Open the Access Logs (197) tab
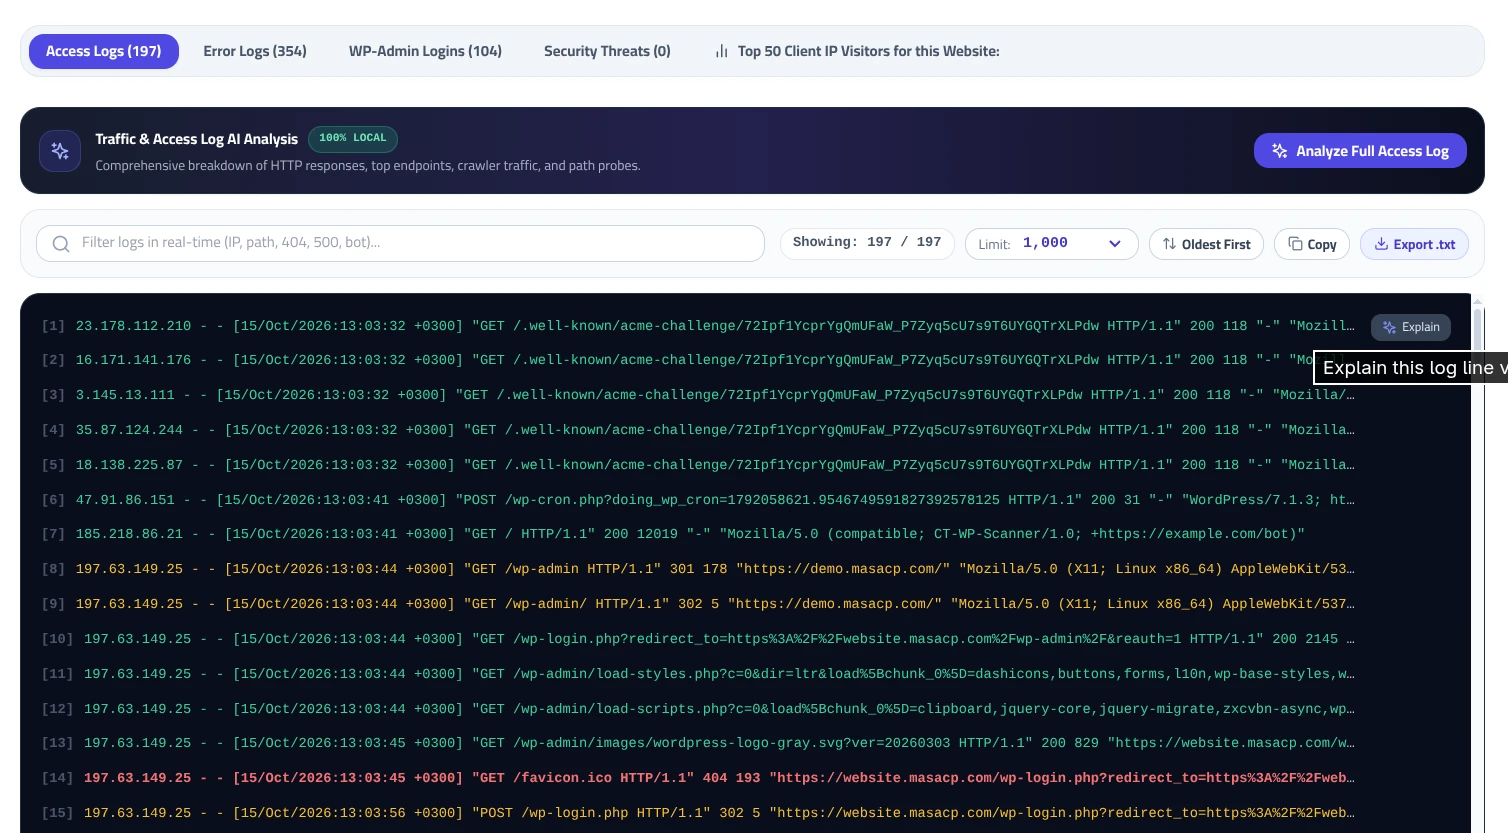The height and width of the screenshot is (833, 1508). [104, 51]
